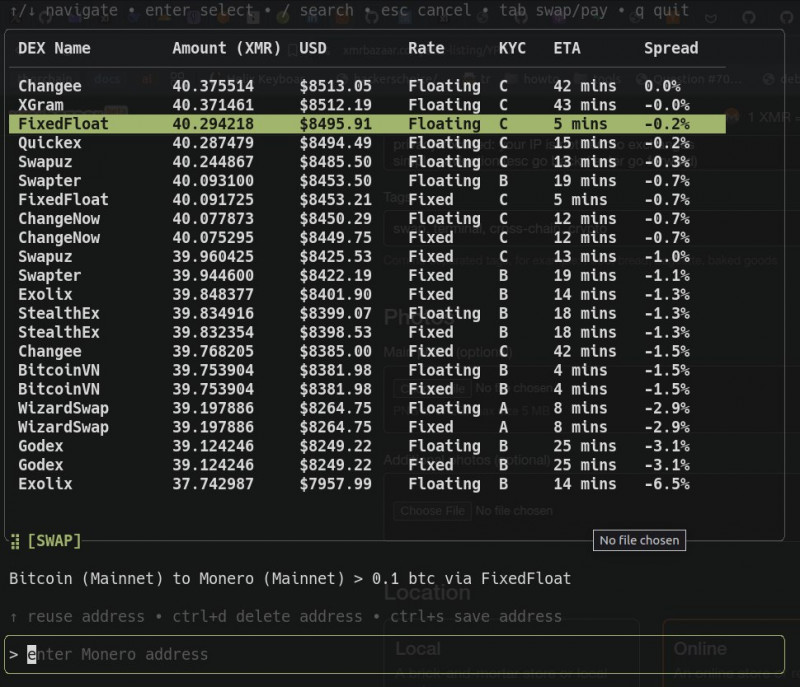The height and width of the screenshot is (687, 800).
Task: Click the Amount (XMR) column header
Action: pyautogui.click(x=227, y=48)
